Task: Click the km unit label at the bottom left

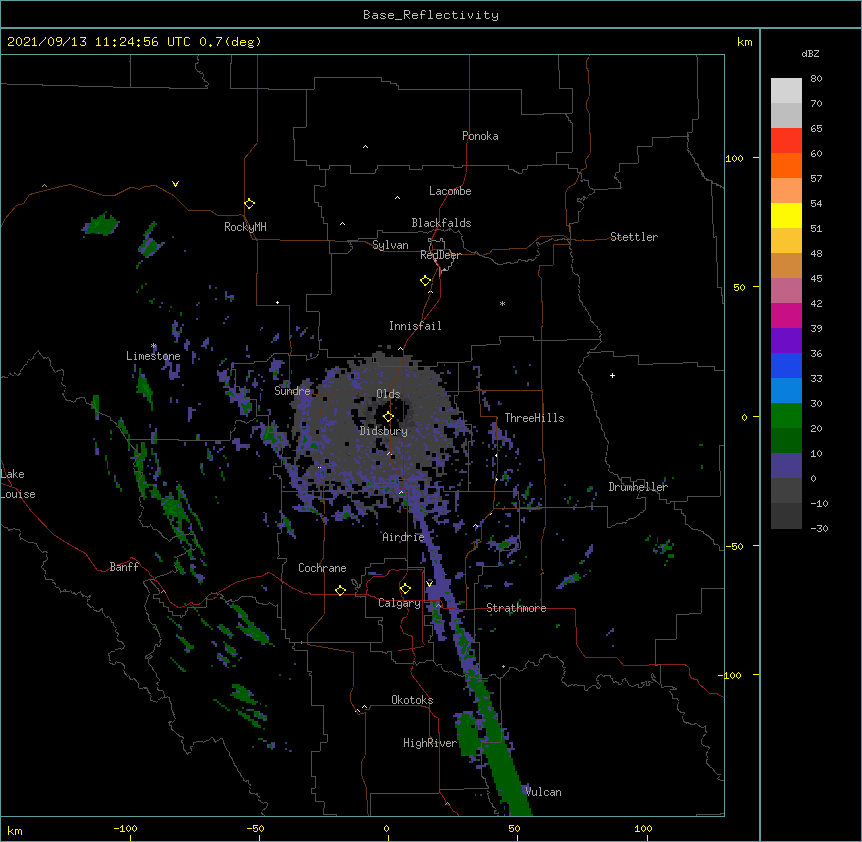Action: [x=15, y=830]
